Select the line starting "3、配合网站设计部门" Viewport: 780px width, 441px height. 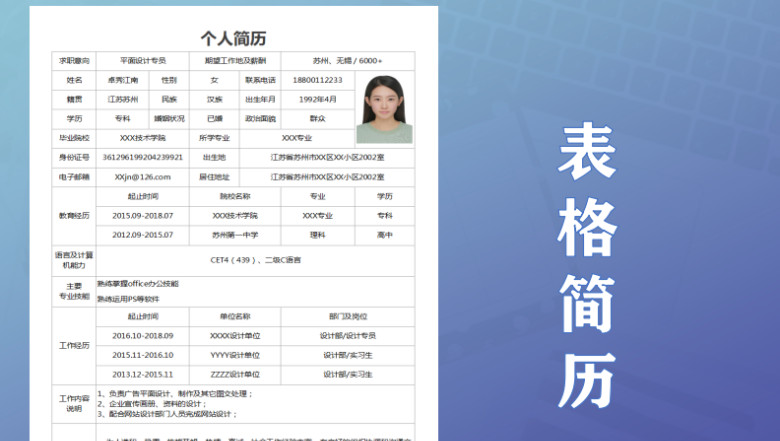pyautogui.click(x=167, y=414)
